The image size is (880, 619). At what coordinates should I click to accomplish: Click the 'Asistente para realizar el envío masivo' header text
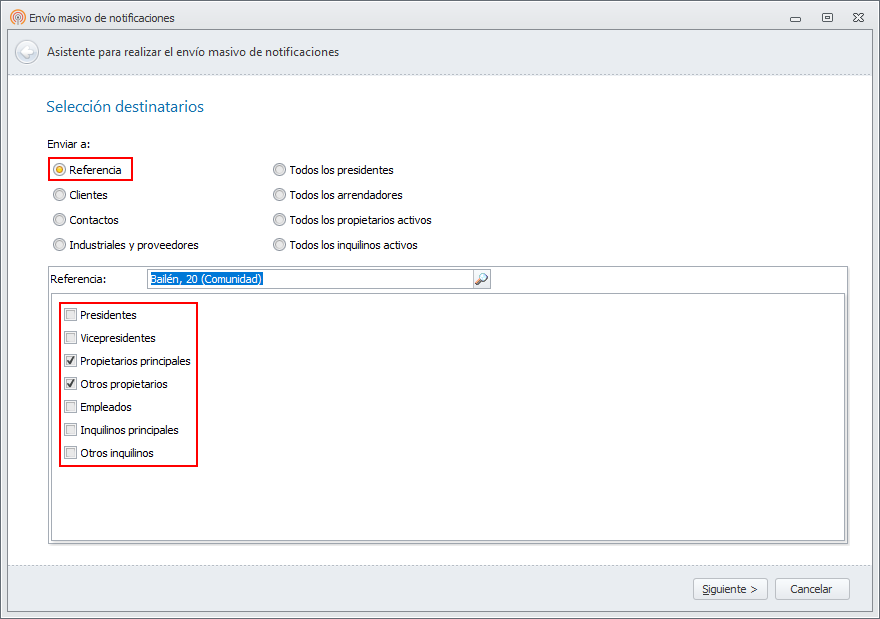pos(193,52)
